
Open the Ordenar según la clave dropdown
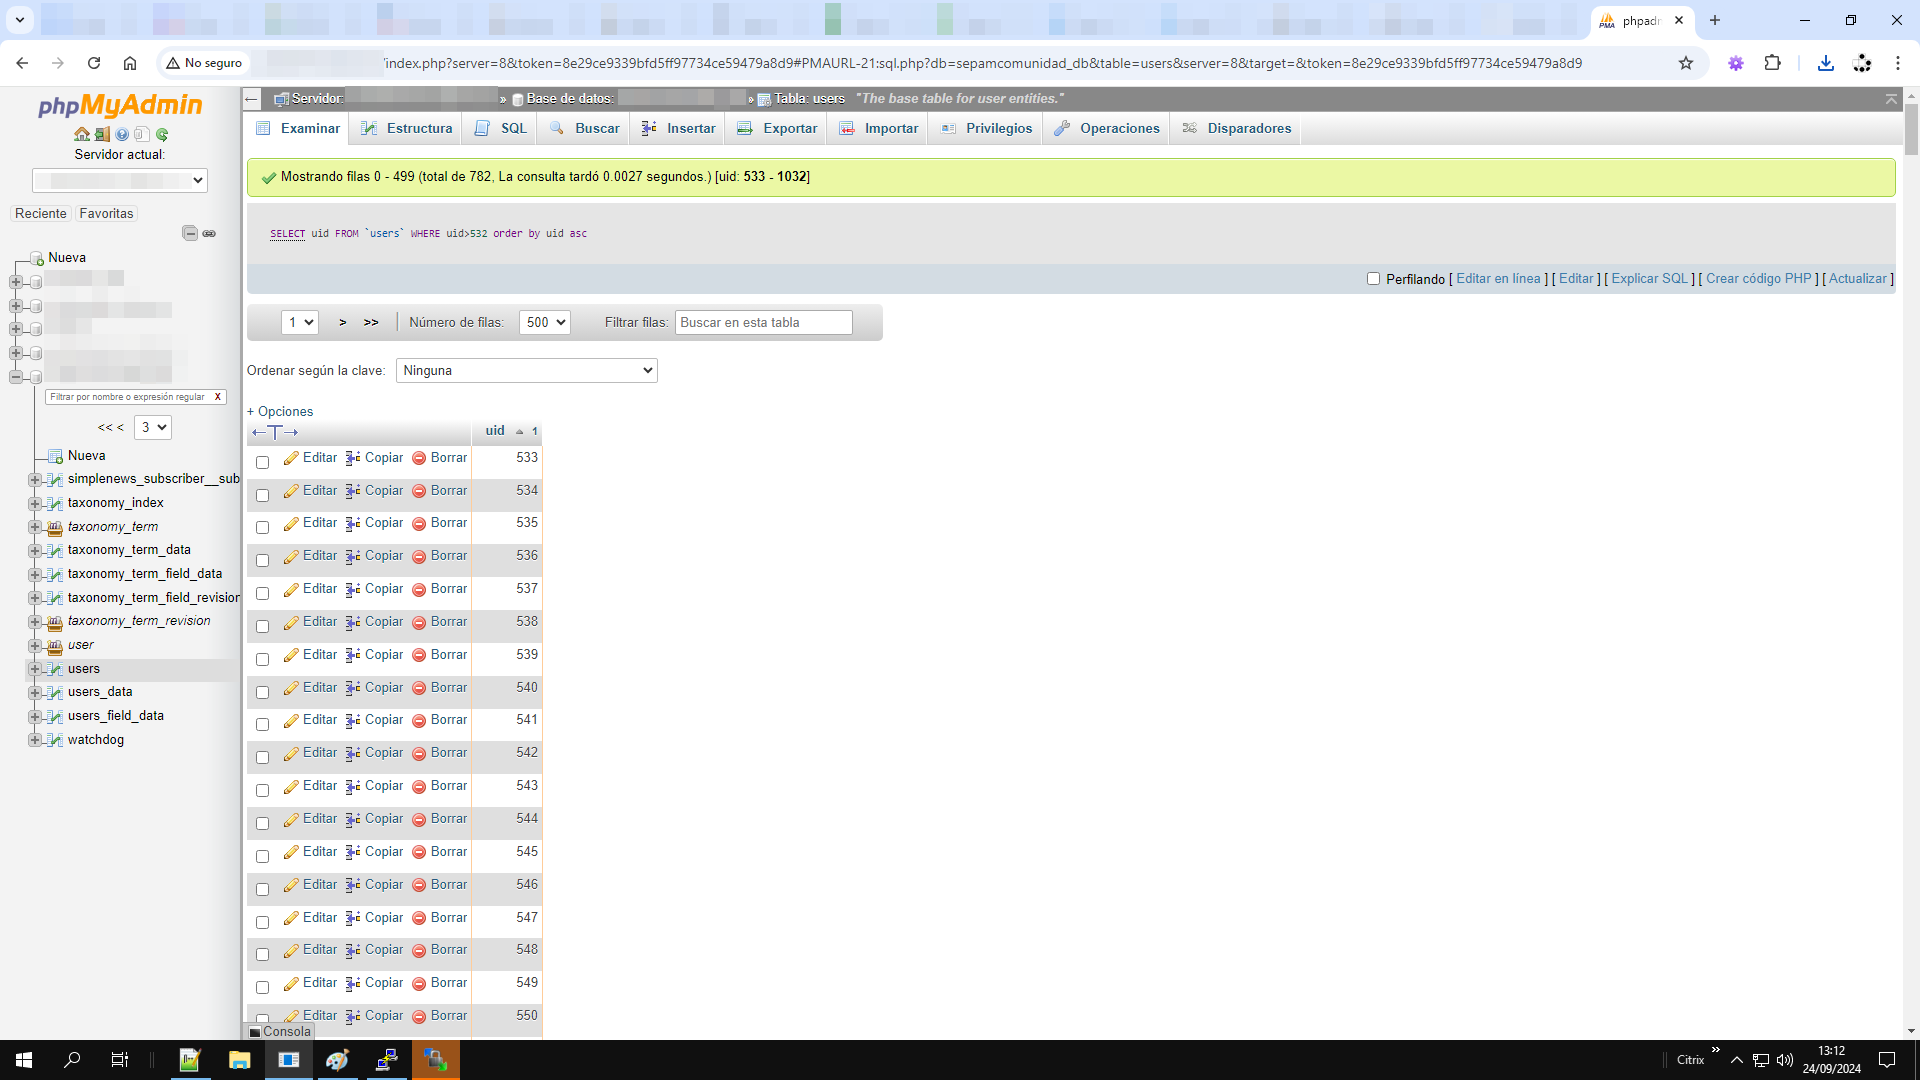[x=526, y=370]
